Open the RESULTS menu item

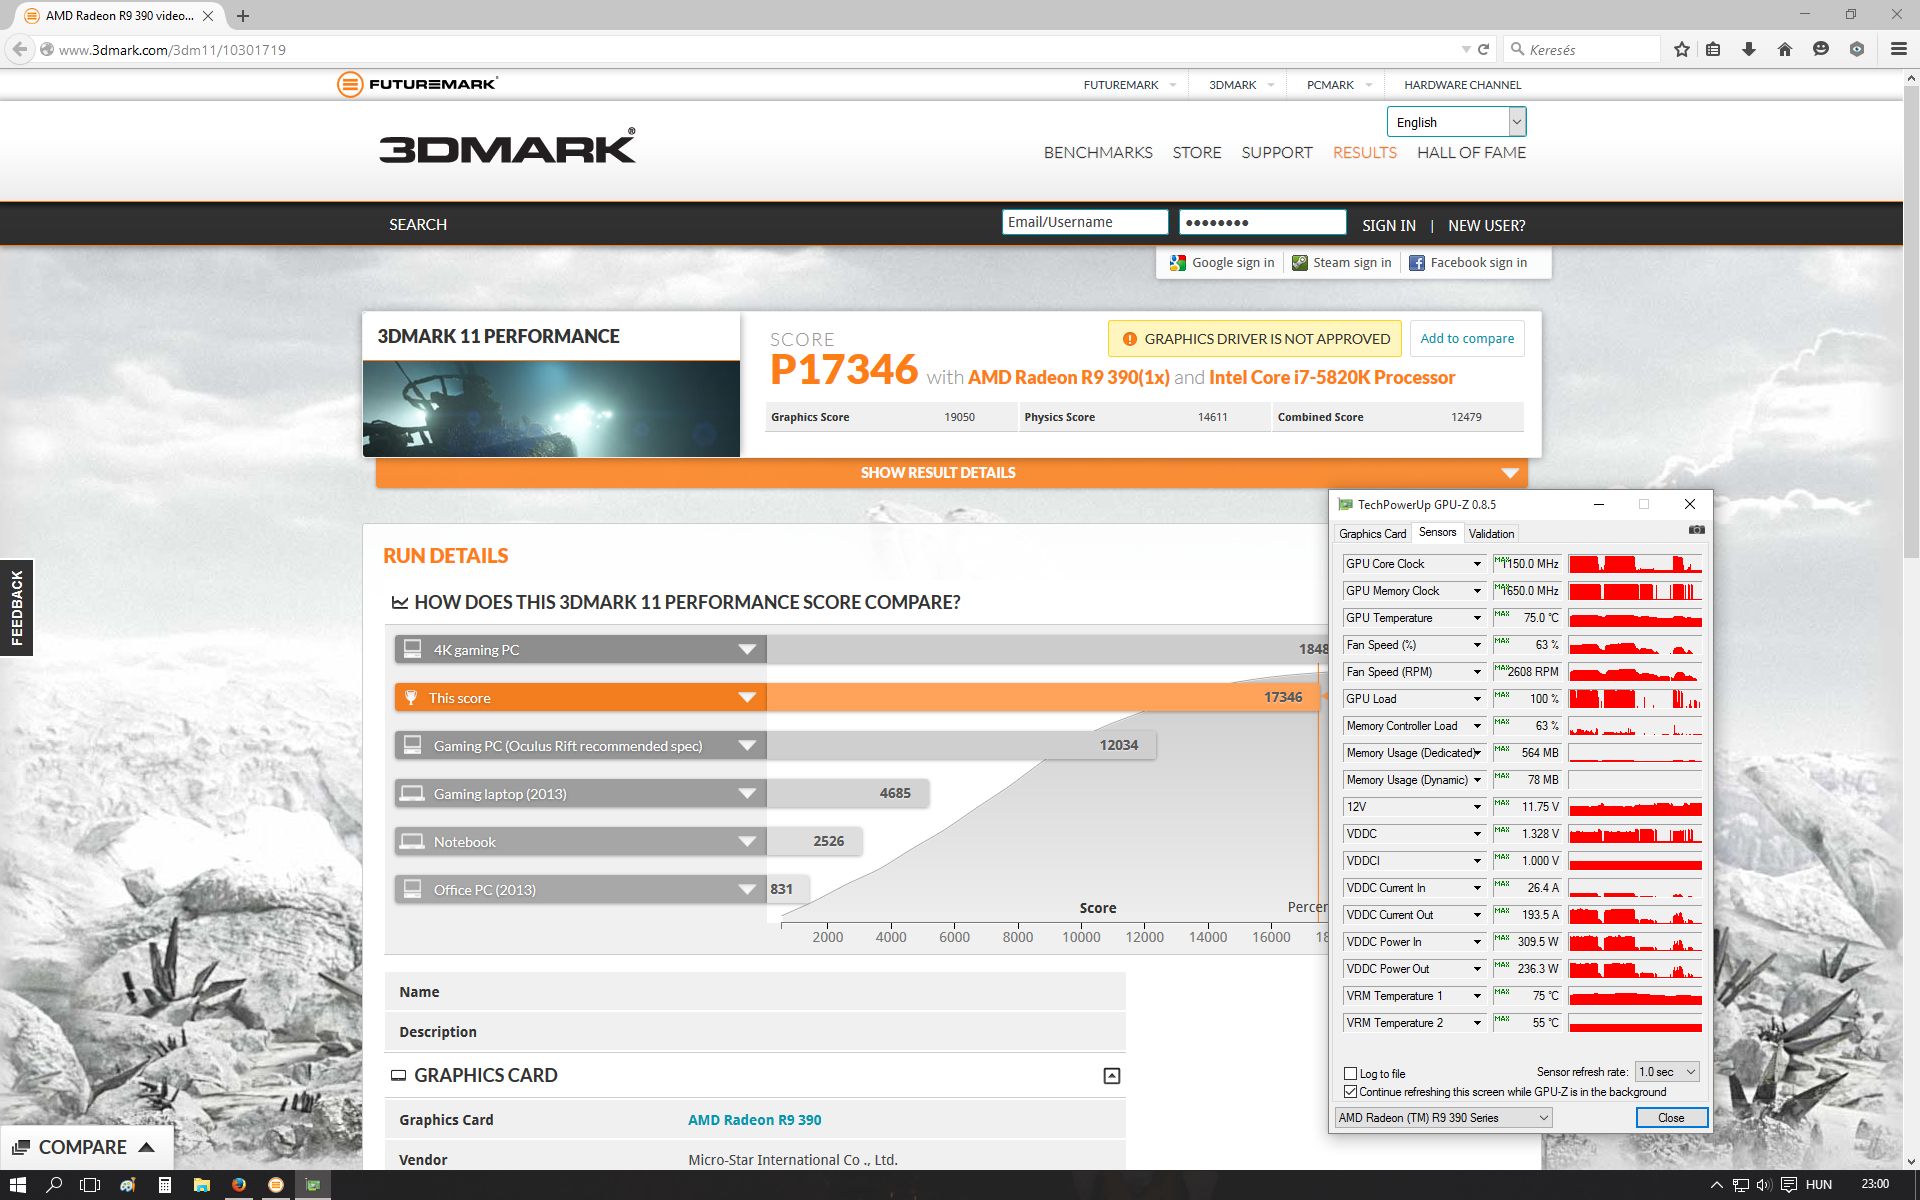click(x=1364, y=153)
